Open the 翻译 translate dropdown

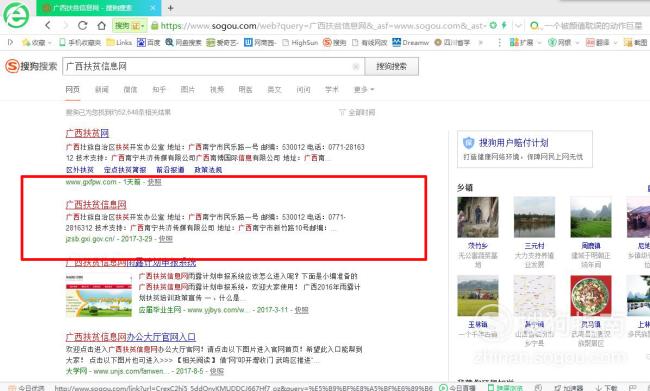tap(601, 42)
